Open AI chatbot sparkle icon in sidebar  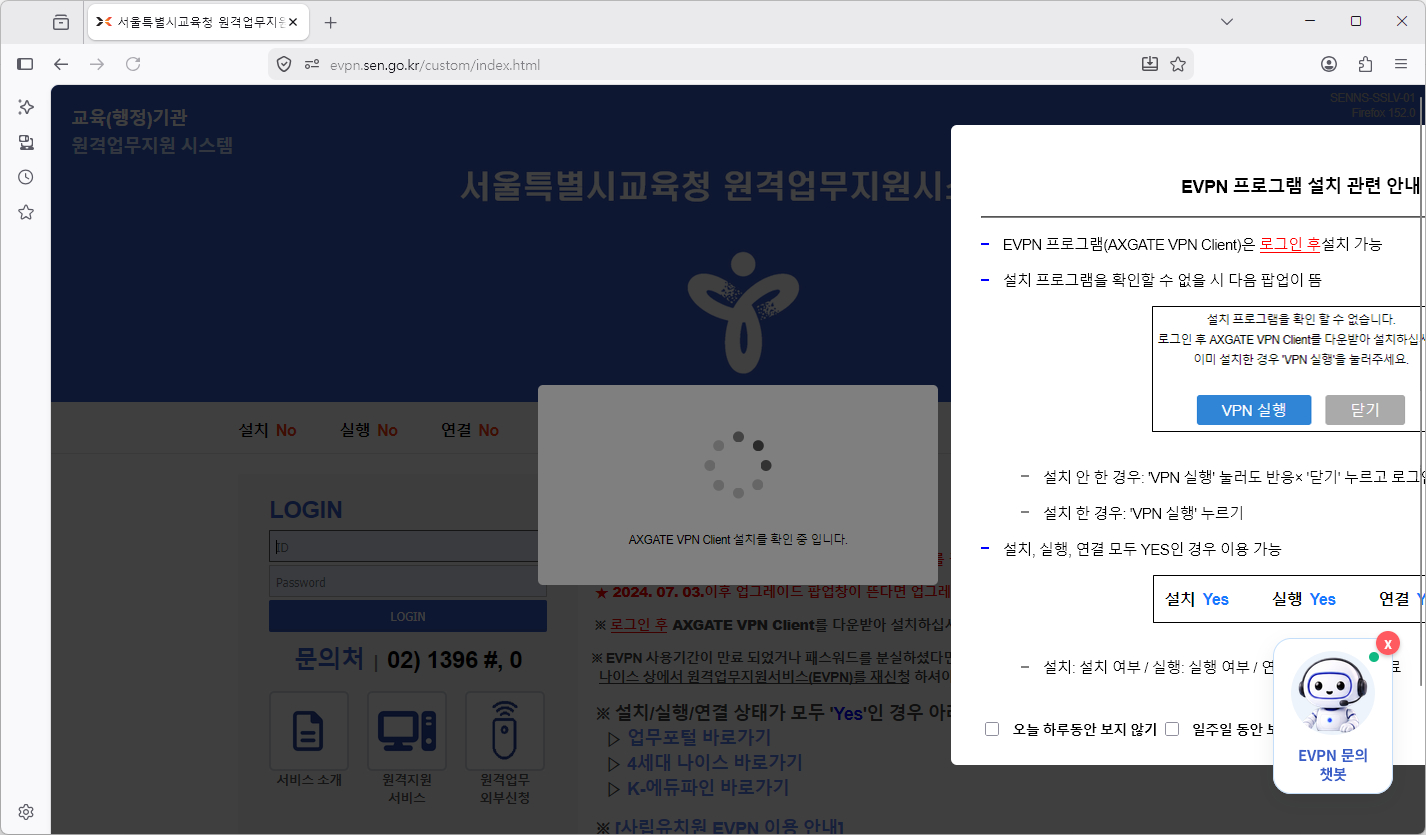click(x=26, y=107)
